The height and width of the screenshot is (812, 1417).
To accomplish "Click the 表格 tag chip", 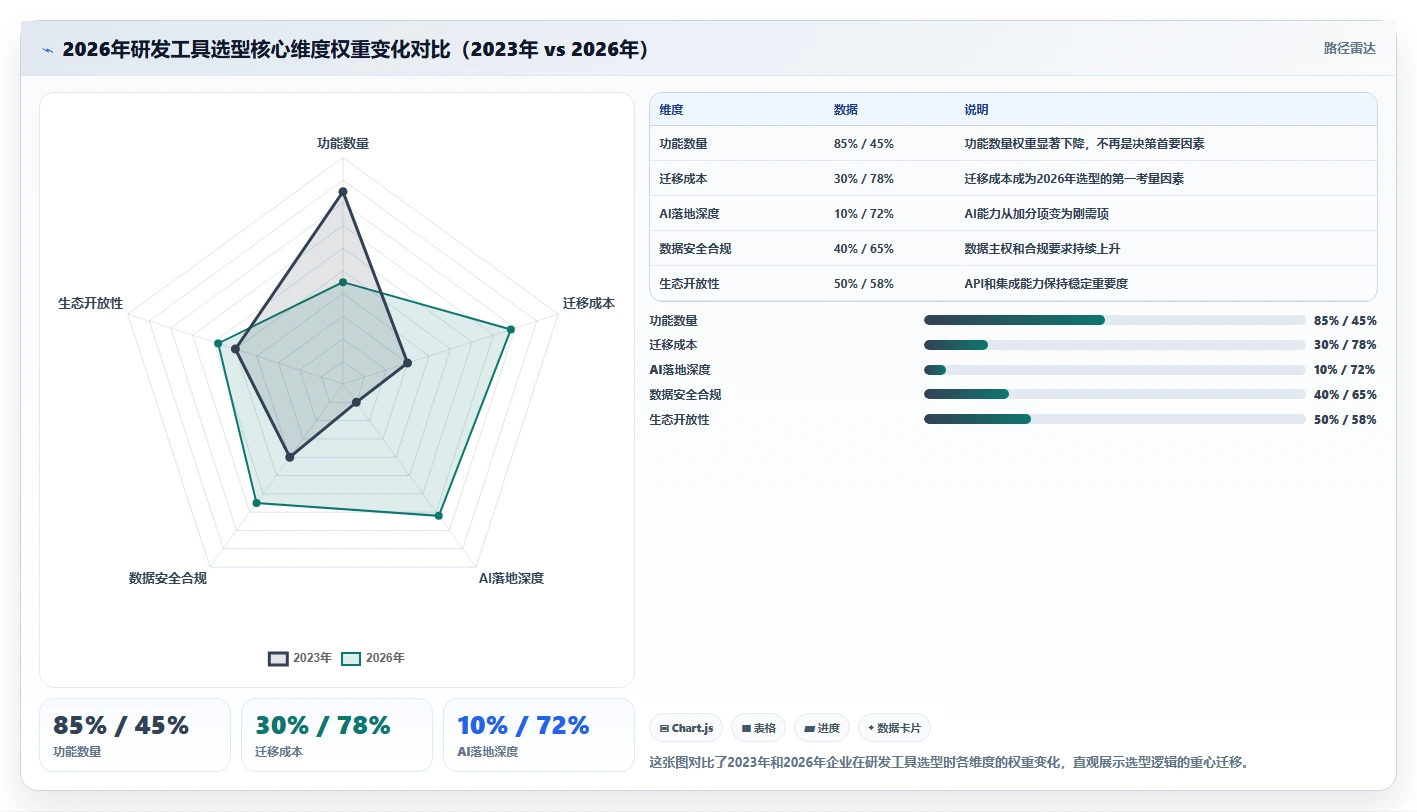I will [759, 728].
